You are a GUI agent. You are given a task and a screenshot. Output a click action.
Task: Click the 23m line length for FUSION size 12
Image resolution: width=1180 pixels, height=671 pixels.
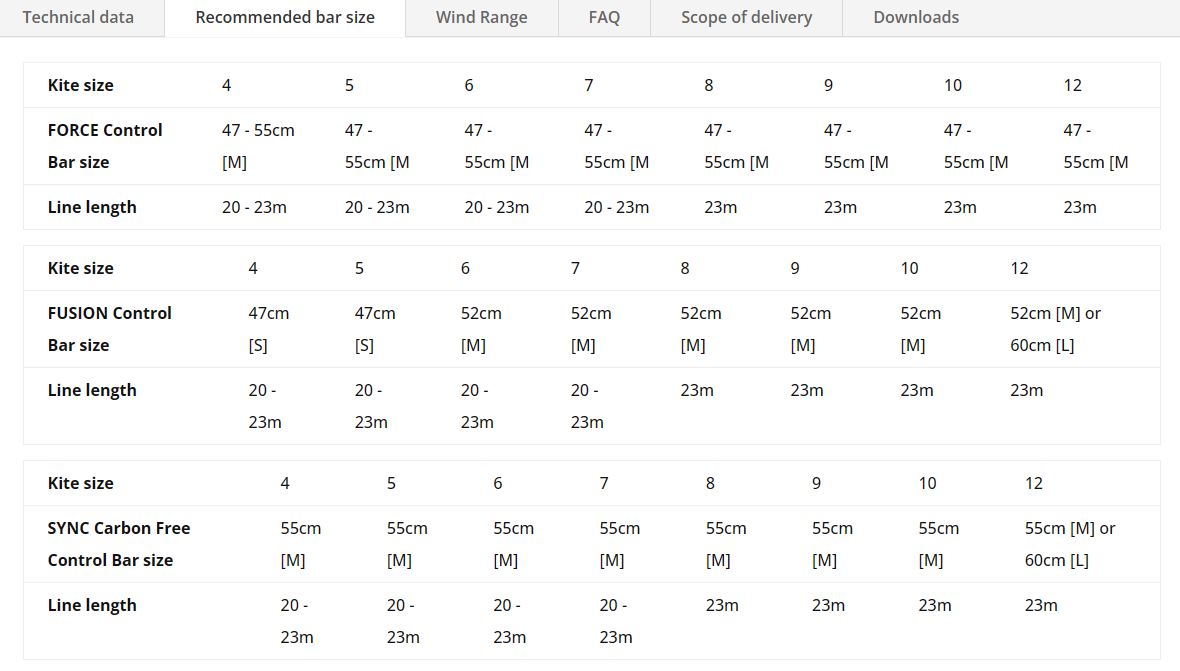(1026, 390)
